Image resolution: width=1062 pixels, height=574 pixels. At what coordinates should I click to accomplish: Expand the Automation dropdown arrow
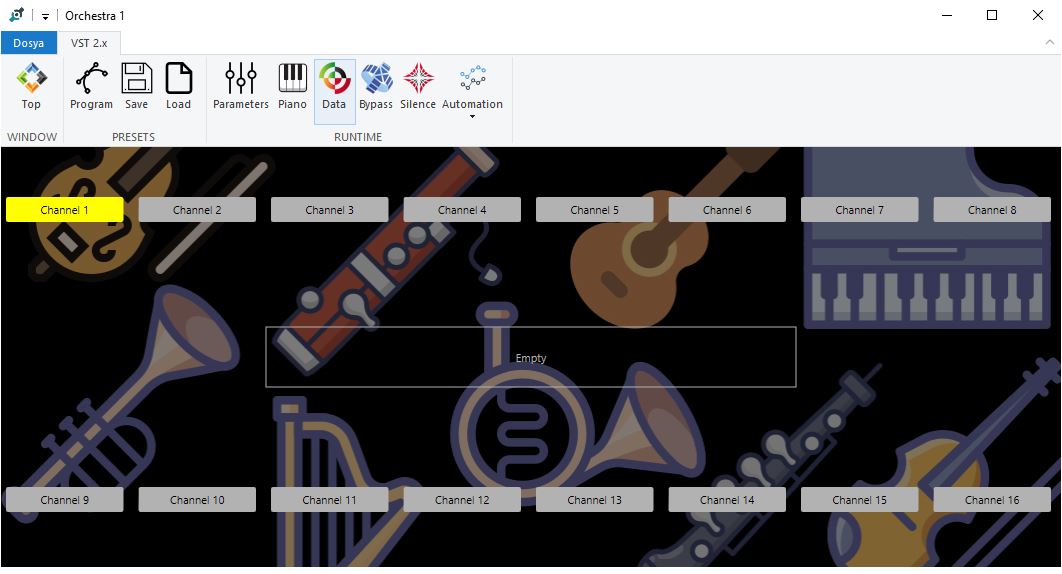[x=473, y=117]
